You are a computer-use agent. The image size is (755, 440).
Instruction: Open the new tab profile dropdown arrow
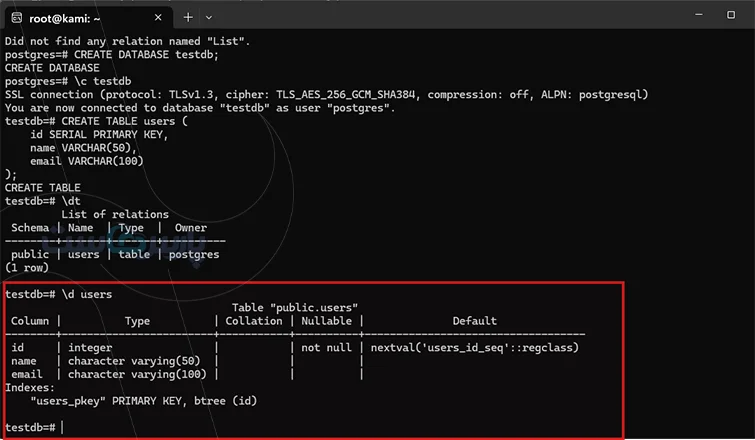coord(208,18)
